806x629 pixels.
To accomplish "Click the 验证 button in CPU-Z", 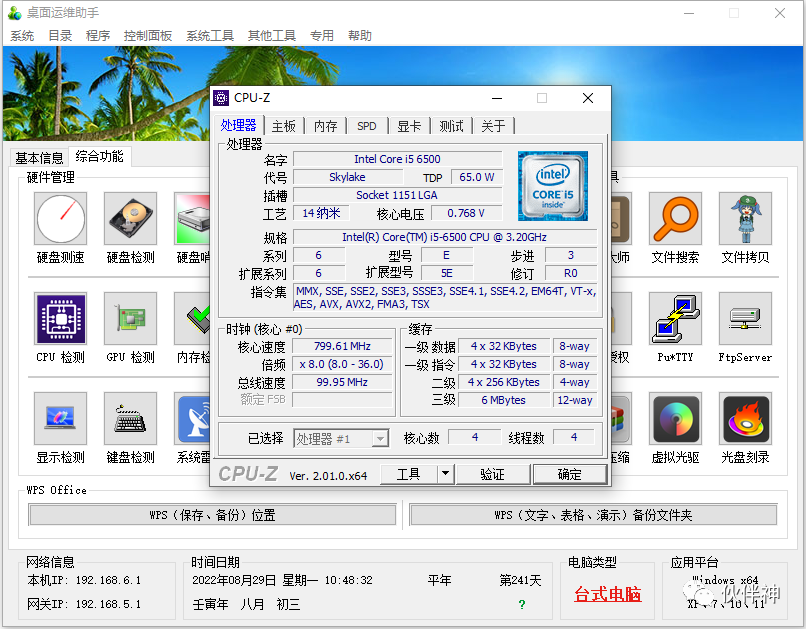I will (x=492, y=473).
